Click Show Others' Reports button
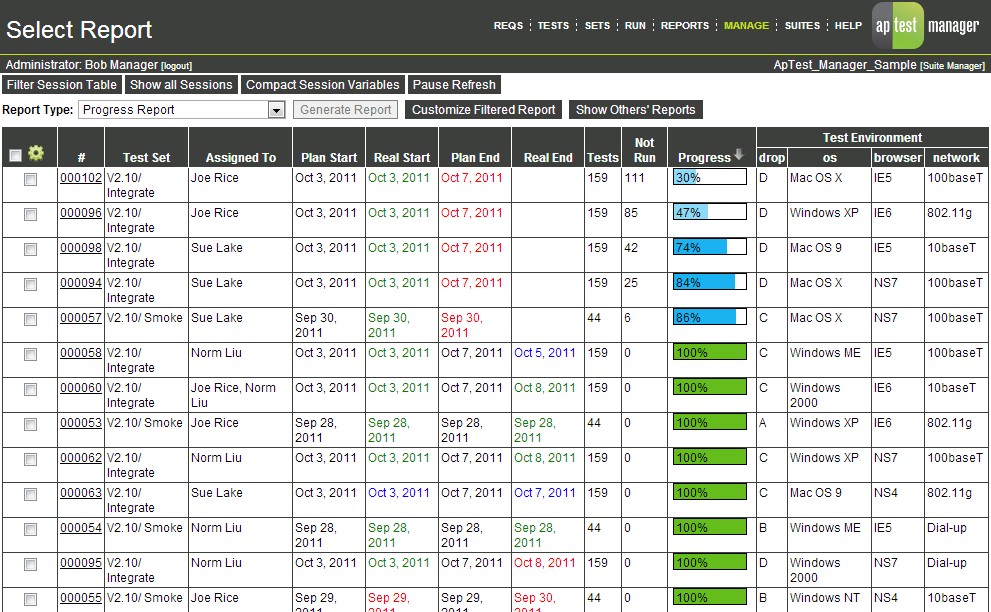The image size is (991, 612). point(636,110)
